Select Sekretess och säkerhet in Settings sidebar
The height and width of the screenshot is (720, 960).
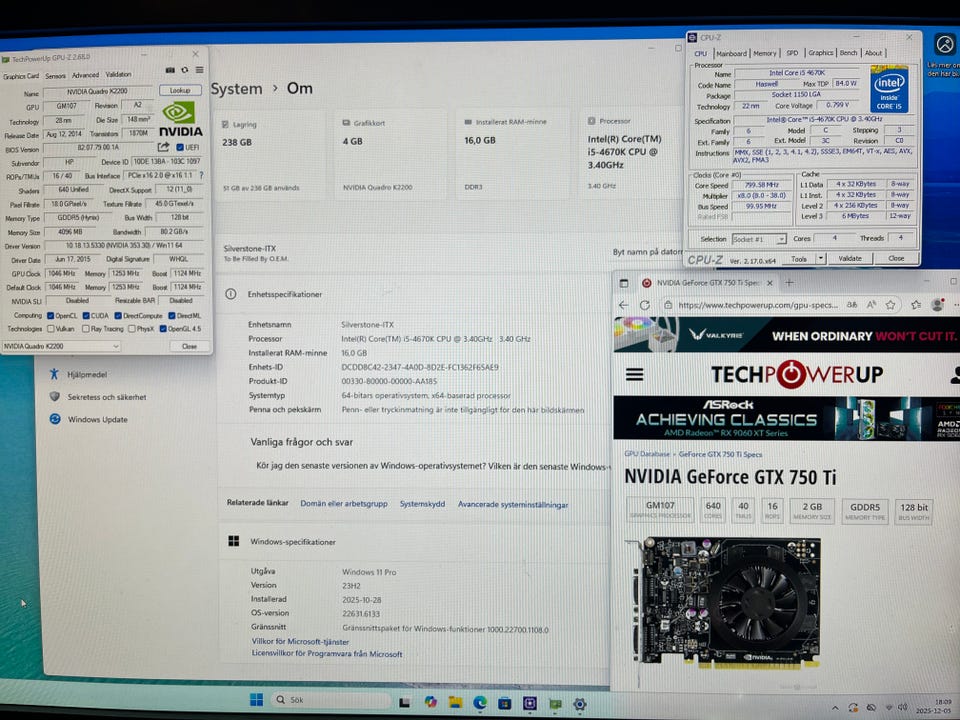(x=107, y=397)
